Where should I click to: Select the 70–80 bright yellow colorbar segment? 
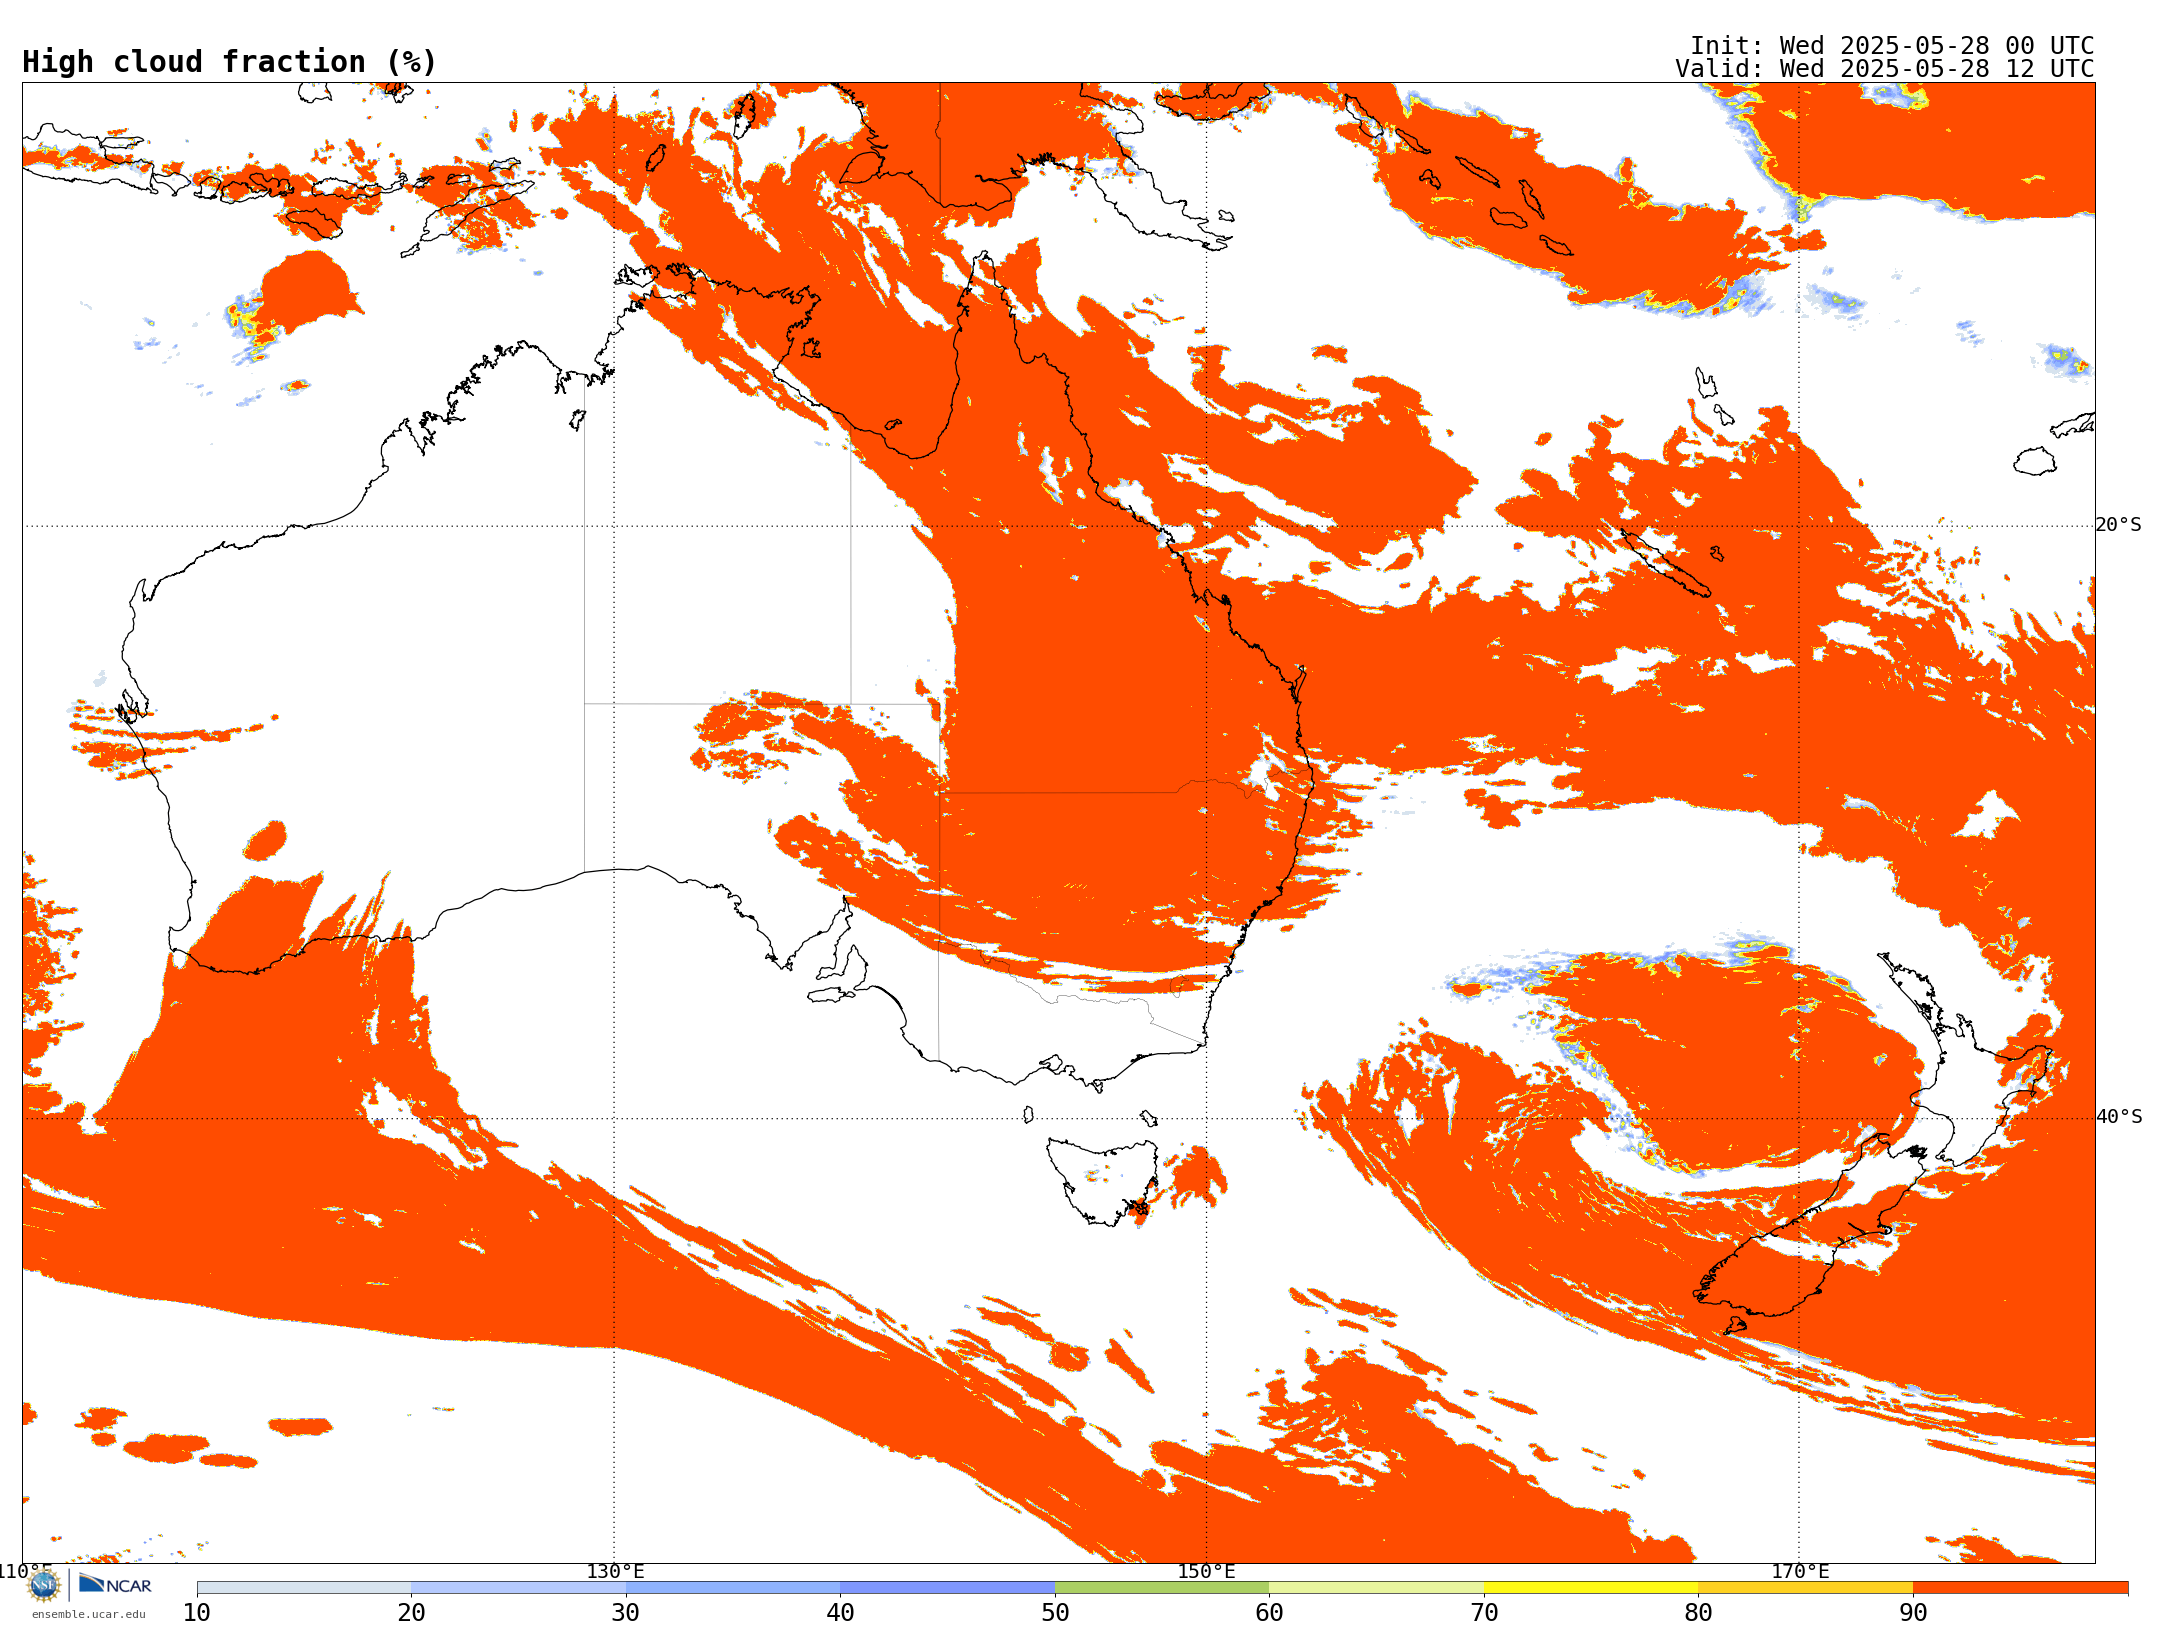[x=1591, y=1588]
